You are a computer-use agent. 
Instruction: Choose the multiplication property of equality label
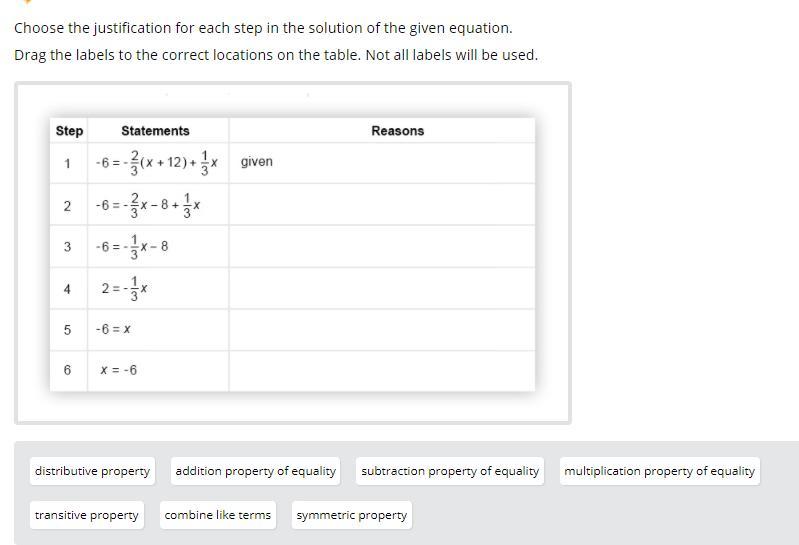coord(659,471)
